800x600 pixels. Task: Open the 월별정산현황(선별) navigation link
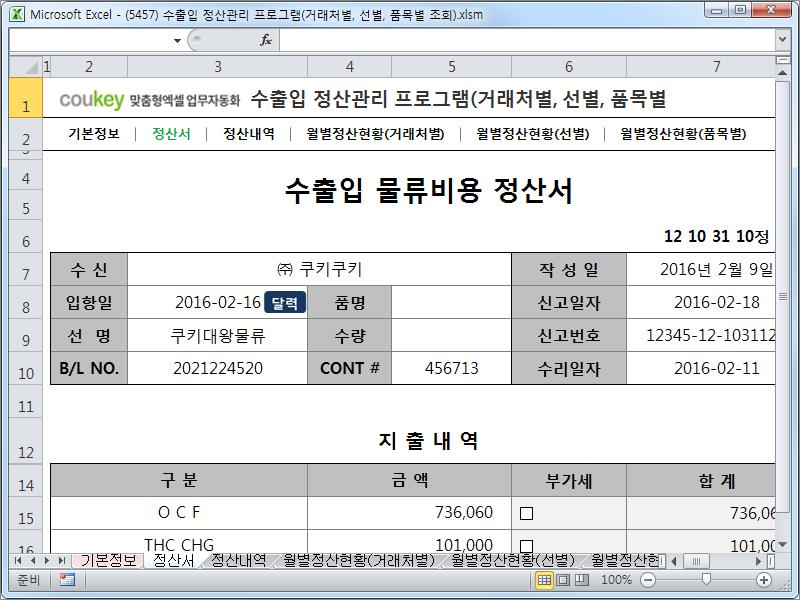[533, 134]
